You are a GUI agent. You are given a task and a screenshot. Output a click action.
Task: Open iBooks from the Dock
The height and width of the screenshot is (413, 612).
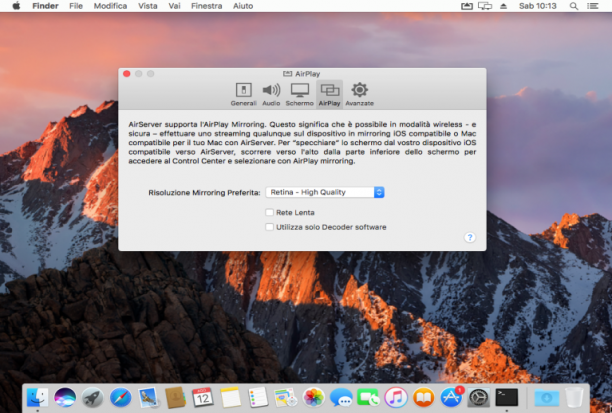[423, 397]
